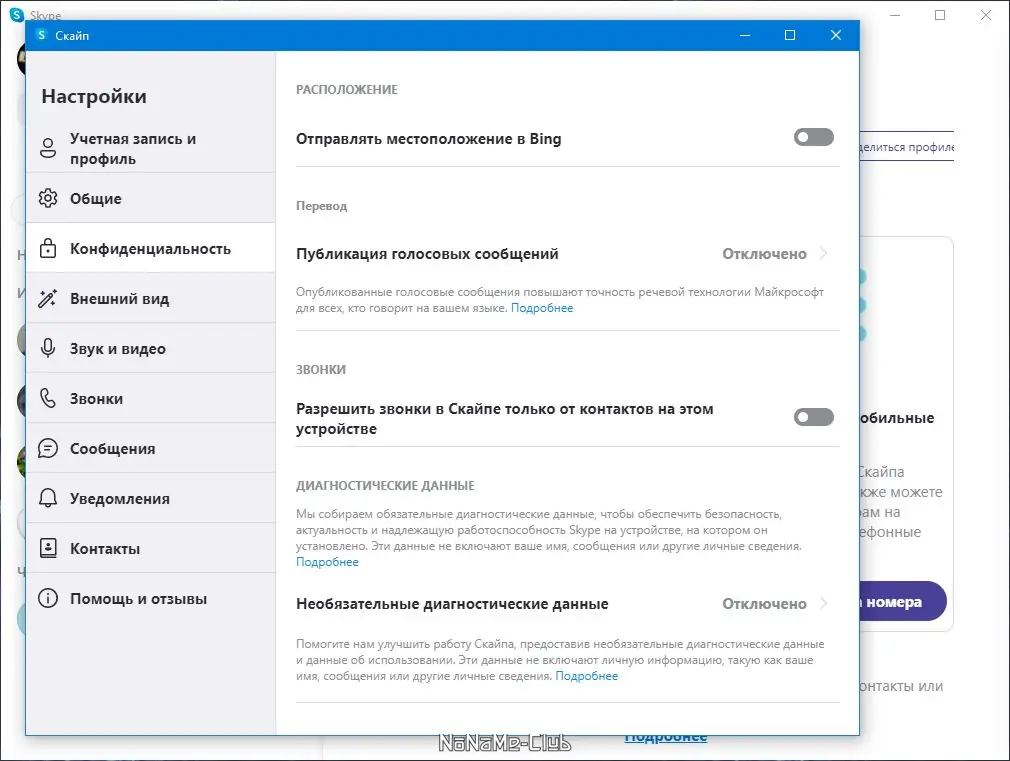Click the Настройки heading

click(x=94, y=96)
